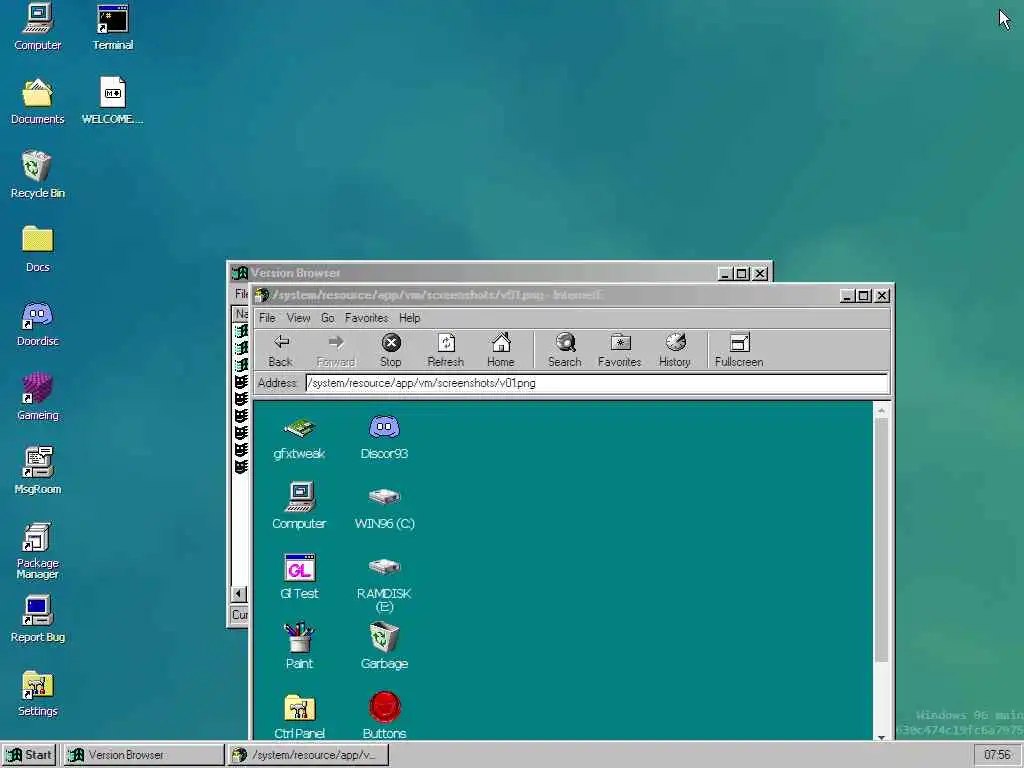This screenshot has height=768, width=1024.
Task: Click the Forward toolbar button
Action: point(336,350)
